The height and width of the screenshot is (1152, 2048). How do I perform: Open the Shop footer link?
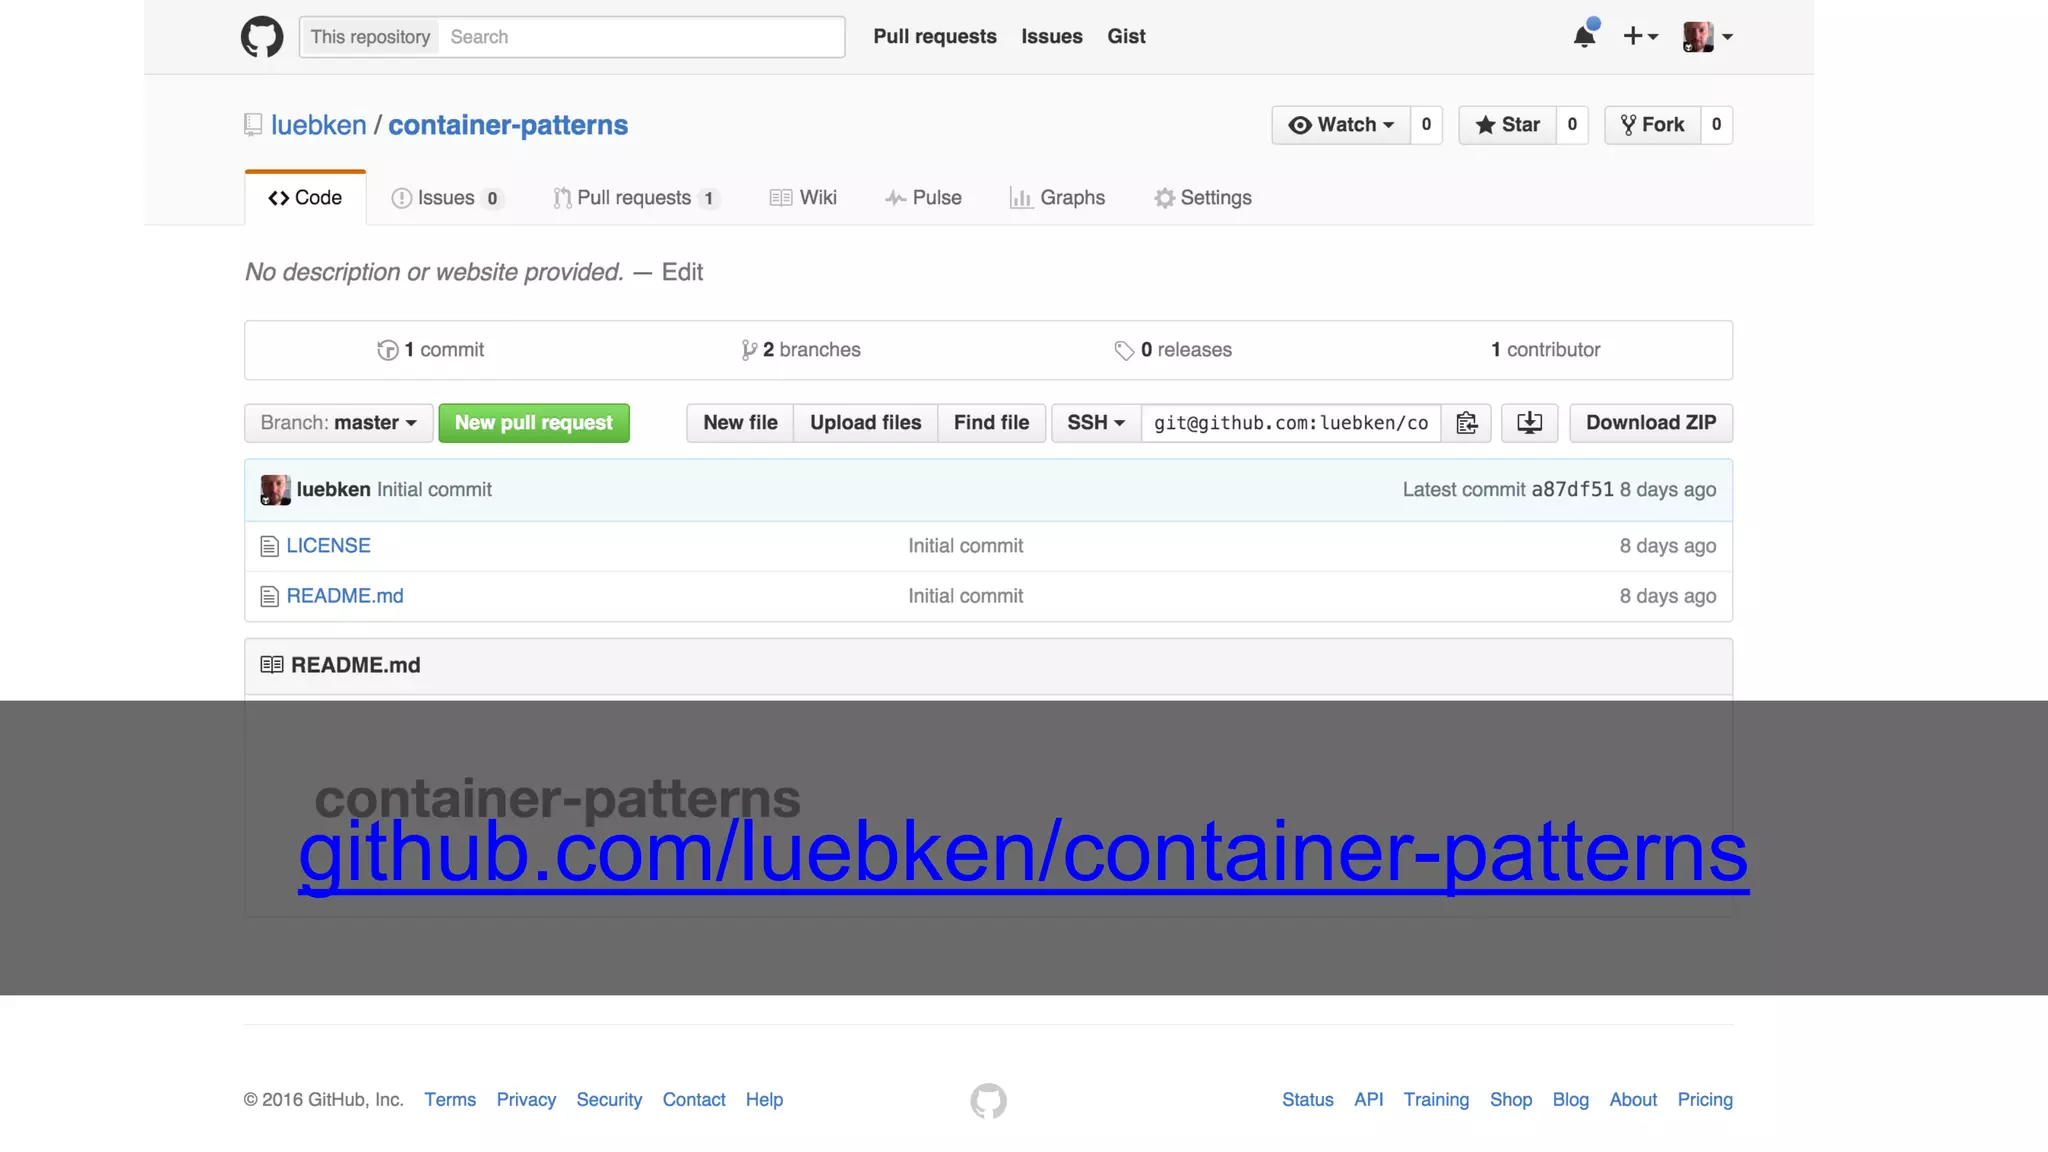click(x=1511, y=1100)
